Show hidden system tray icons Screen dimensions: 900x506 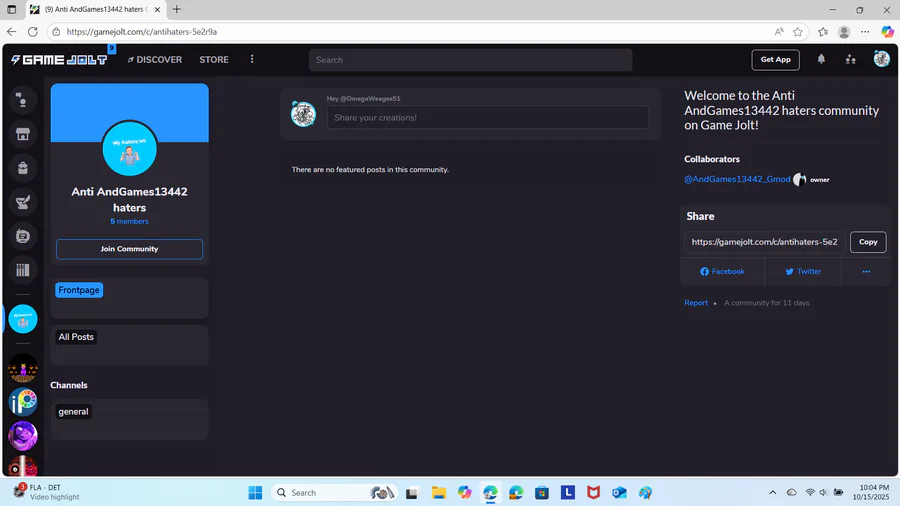pyautogui.click(x=773, y=492)
